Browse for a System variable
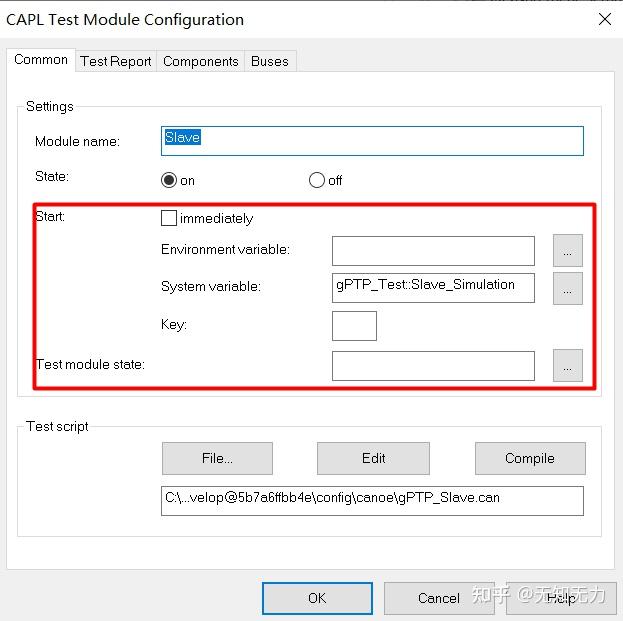Image resolution: width=623 pixels, height=621 pixels. [x=567, y=288]
